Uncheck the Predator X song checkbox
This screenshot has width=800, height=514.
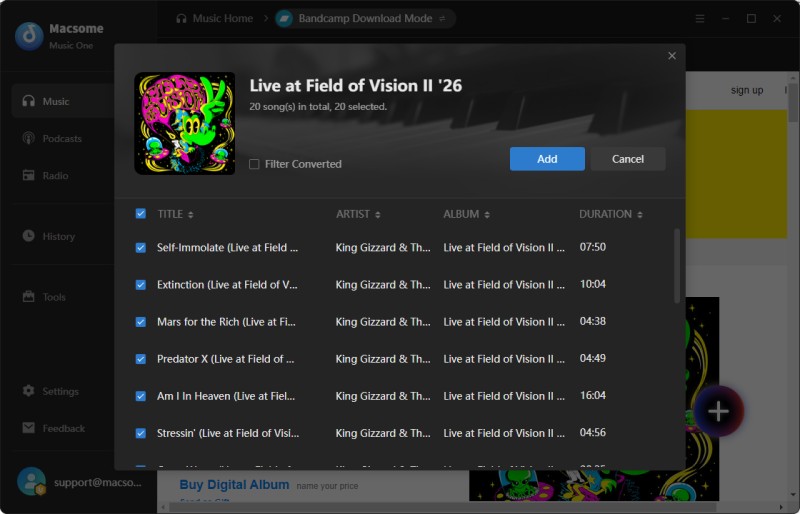click(141, 359)
